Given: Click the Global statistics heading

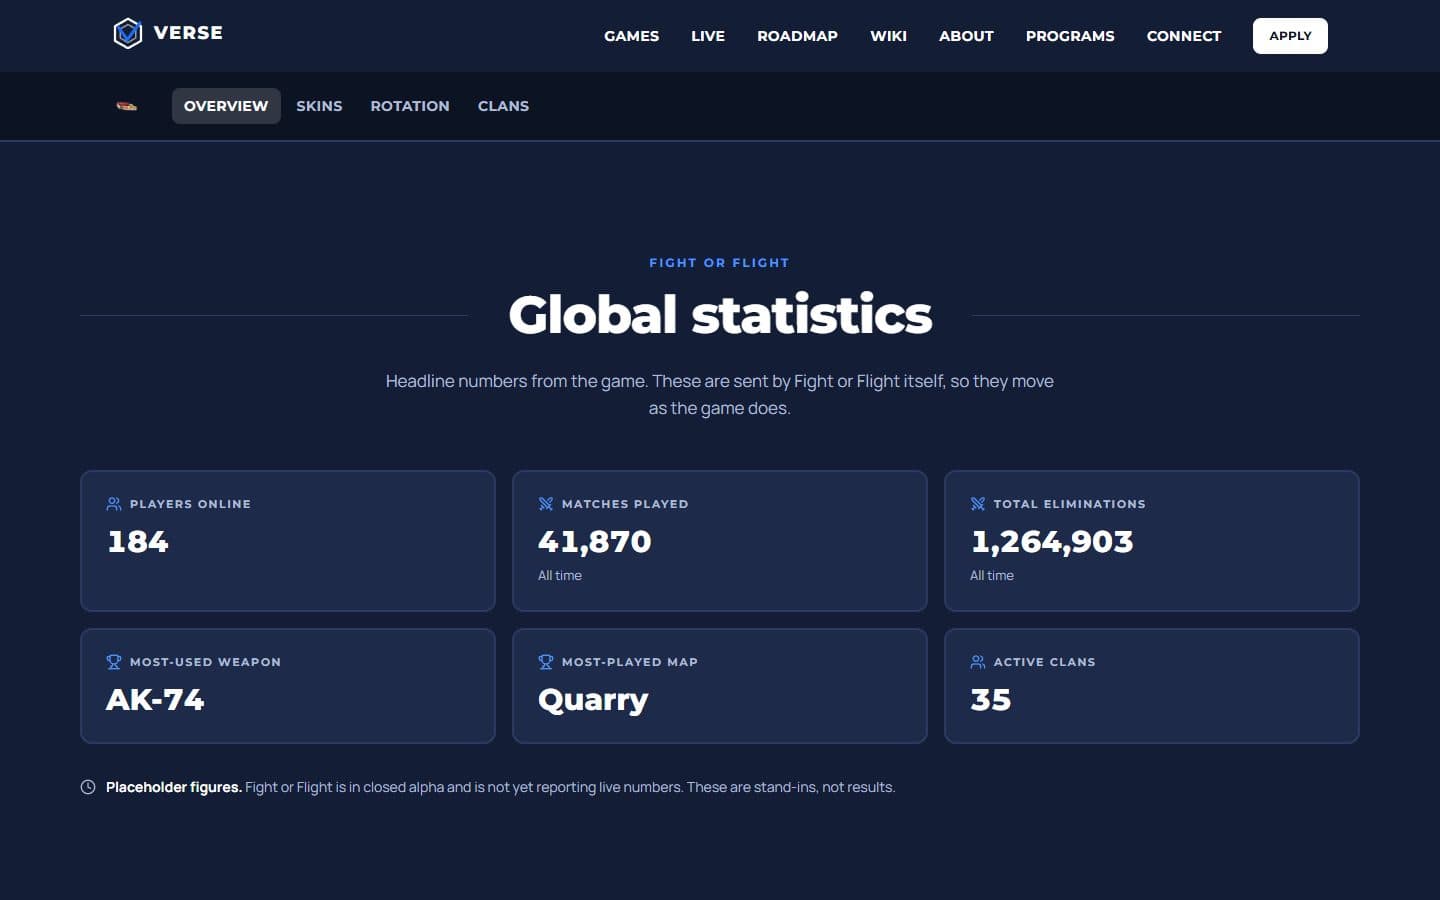Looking at the screenshot, I should coord(720,314).
